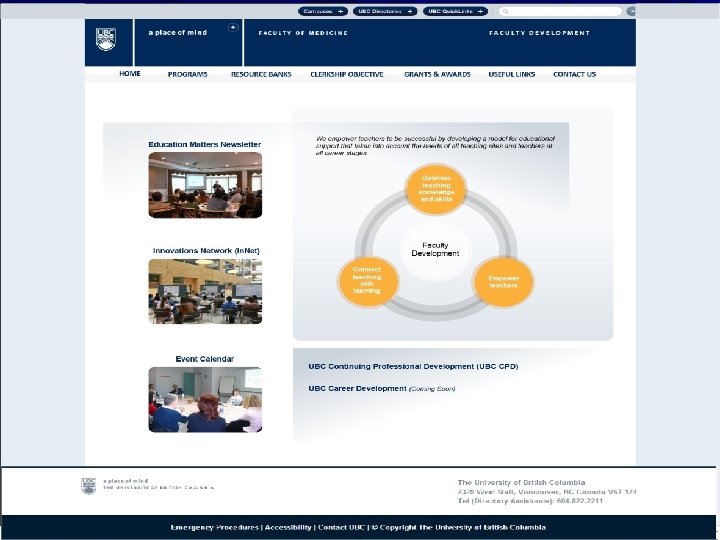The height and width of the screenshot is (540, 720).
Task: Click the footer UBC crest logo
Action: 89,486
